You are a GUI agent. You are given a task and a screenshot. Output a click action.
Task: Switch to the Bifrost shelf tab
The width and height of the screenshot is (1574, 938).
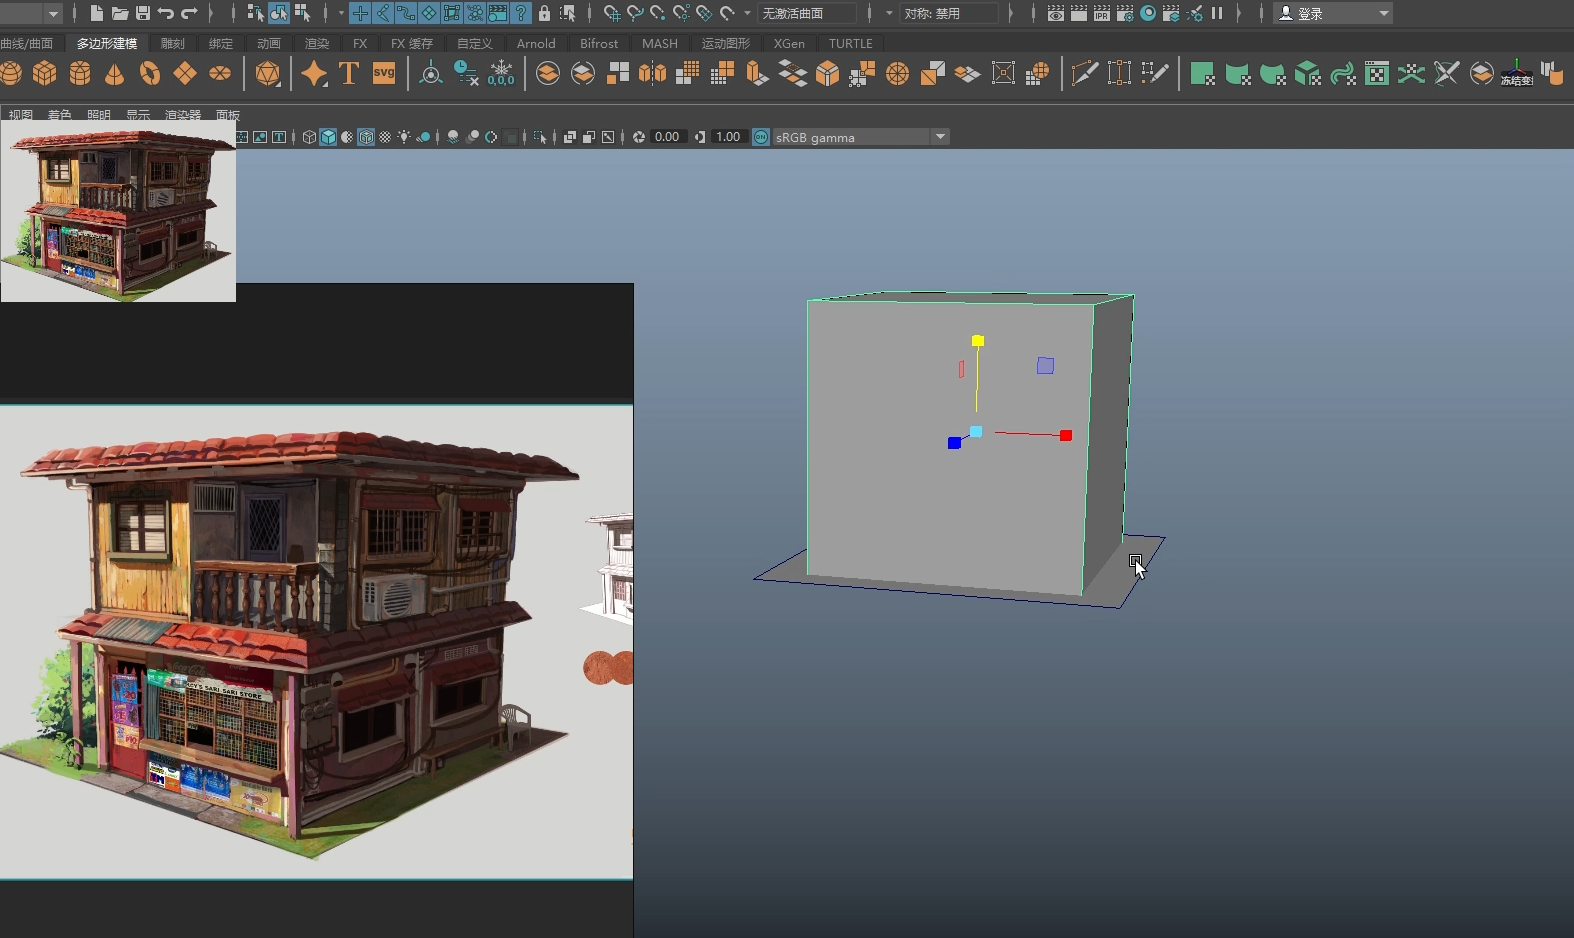click(599, 43)
